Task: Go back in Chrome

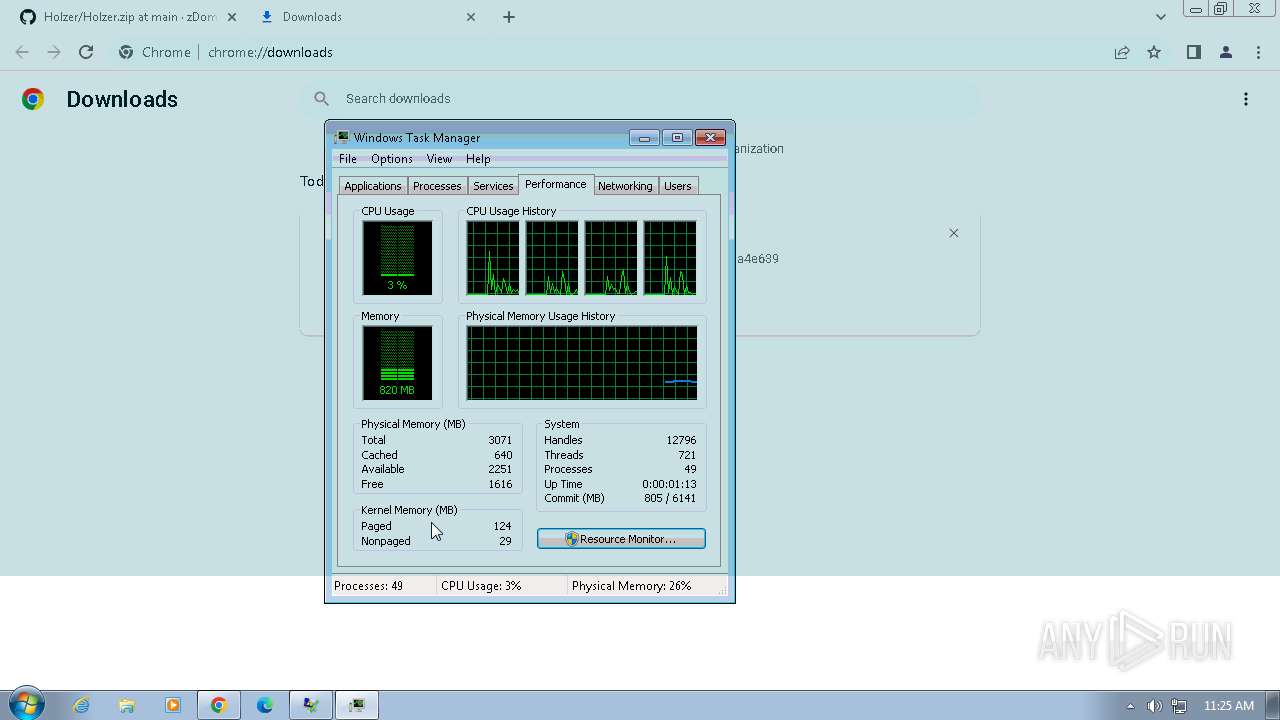Action: pyautogui.click(x=22, y=52)
